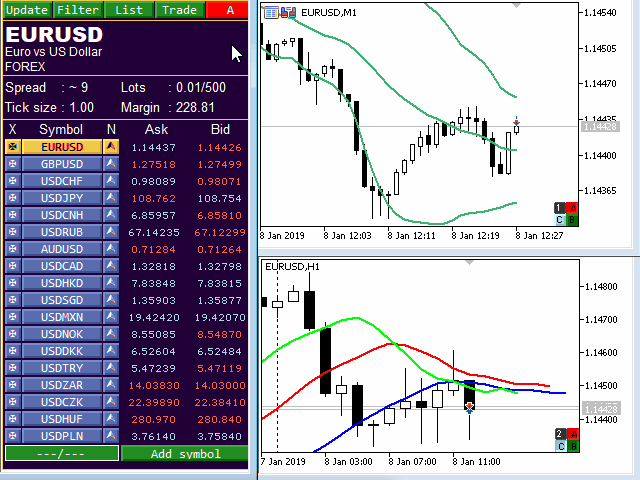Image resolution: width=640 pixels, height=480 pixels.
Task: Click the table icon on EURUSD,M1 chart
Action: (271, 13)
